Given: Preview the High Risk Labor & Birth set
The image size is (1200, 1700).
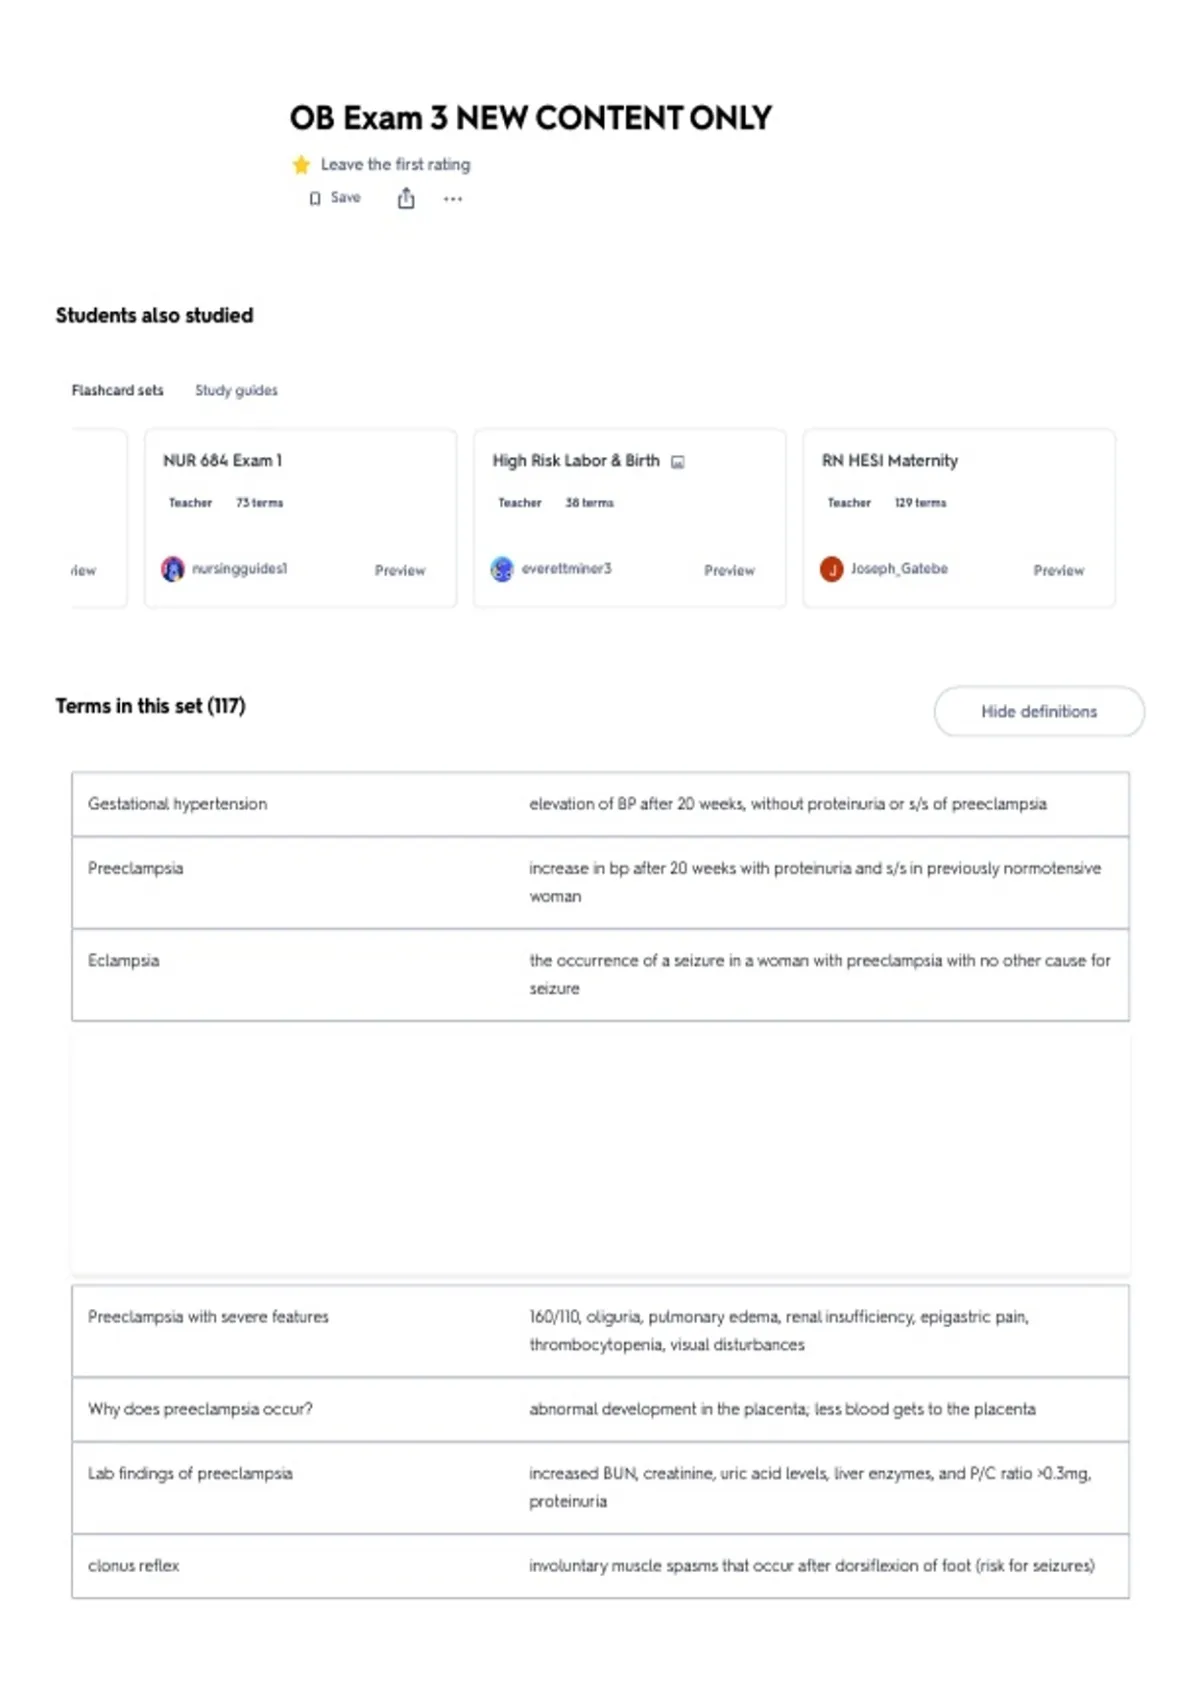Looking at the screenshot, I should (729, 570).
